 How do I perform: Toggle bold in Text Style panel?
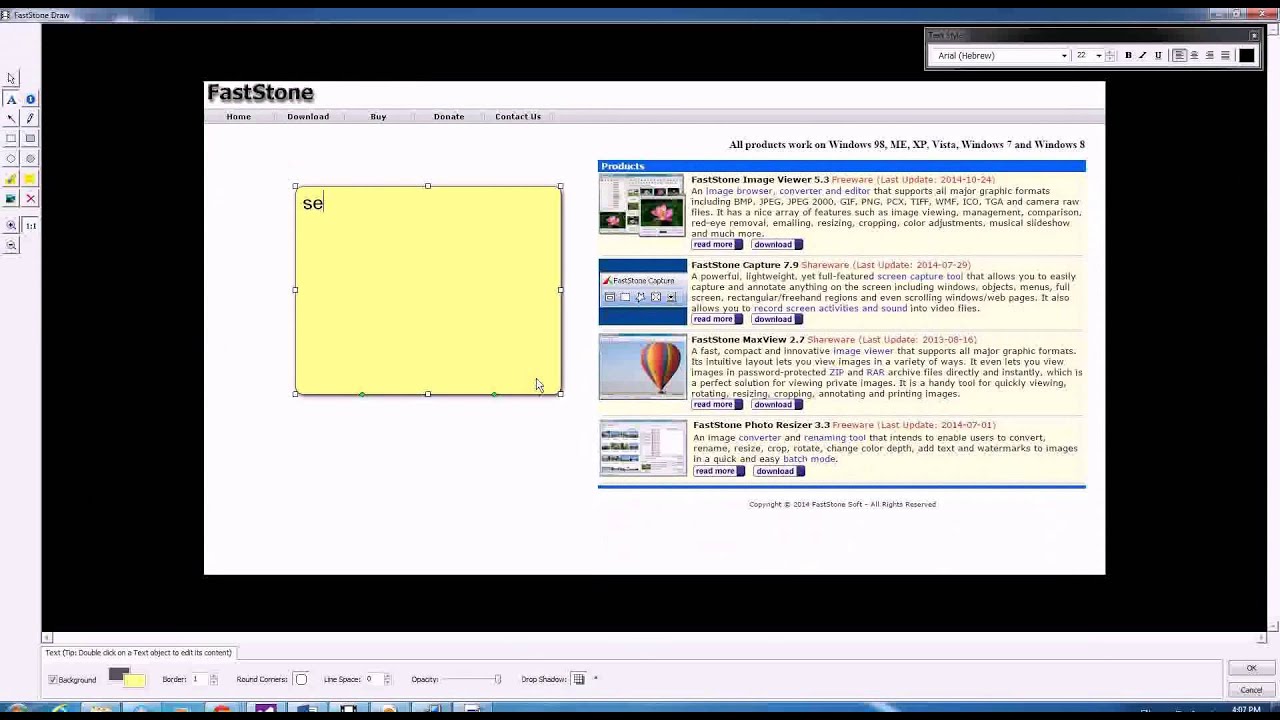[1128, 56]
